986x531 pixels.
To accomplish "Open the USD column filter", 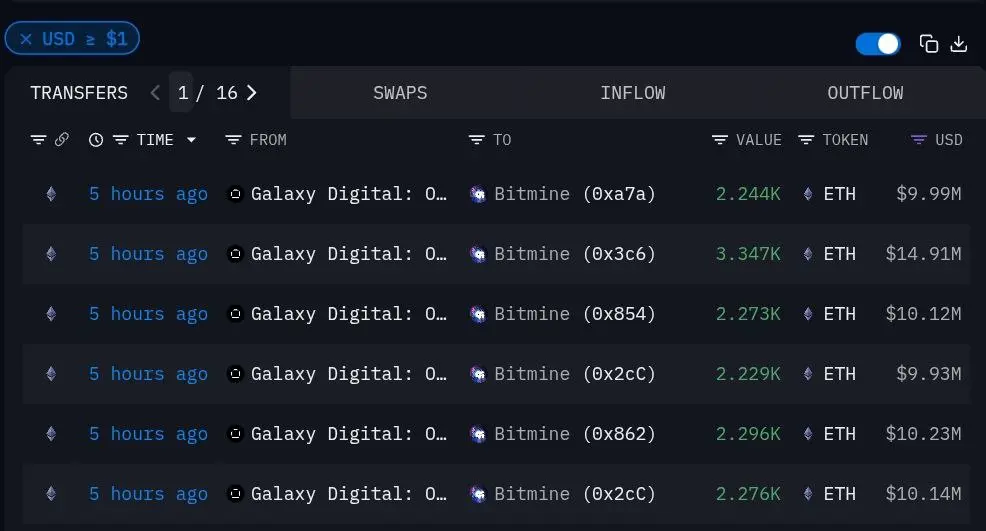I will [x=919, y=140].
